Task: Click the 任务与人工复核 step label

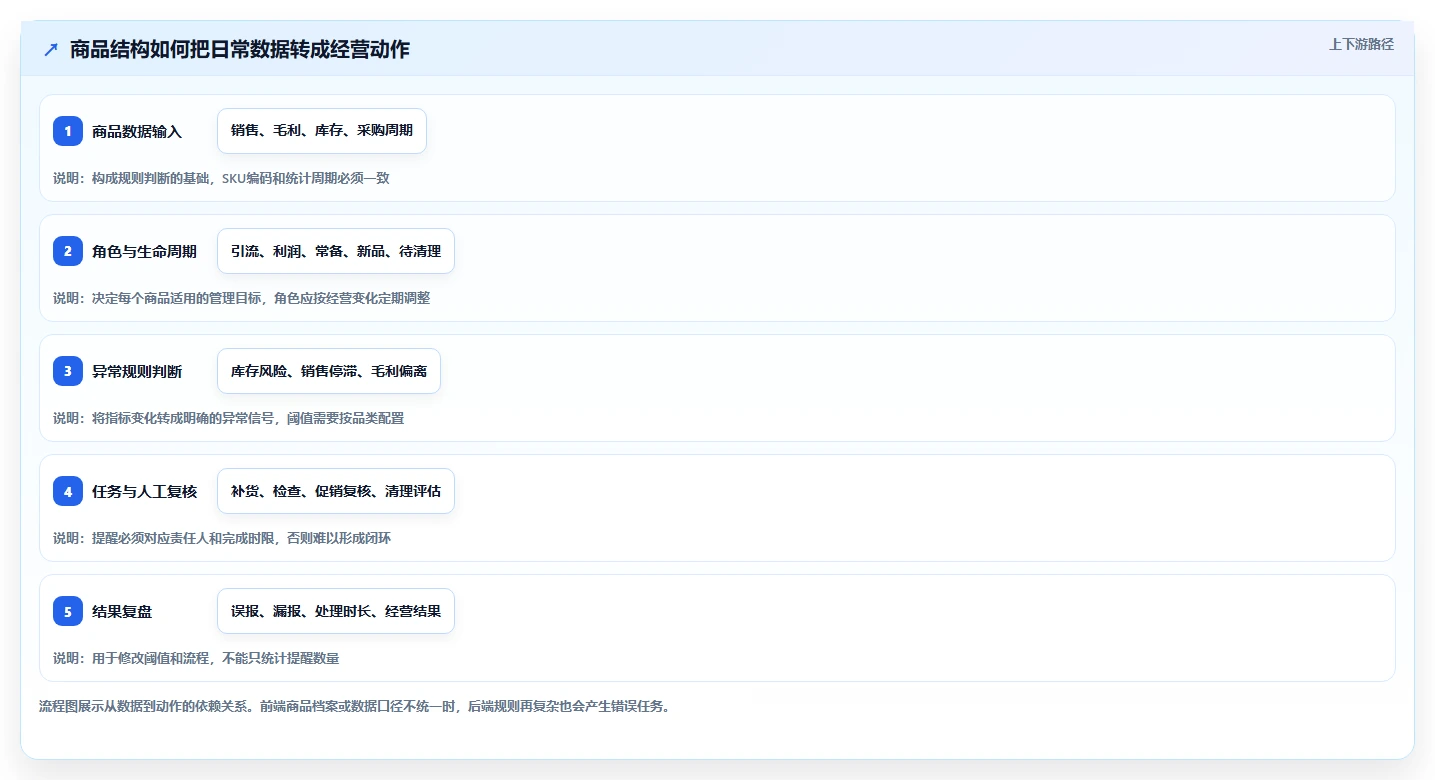Action: [x=144, y=491]
